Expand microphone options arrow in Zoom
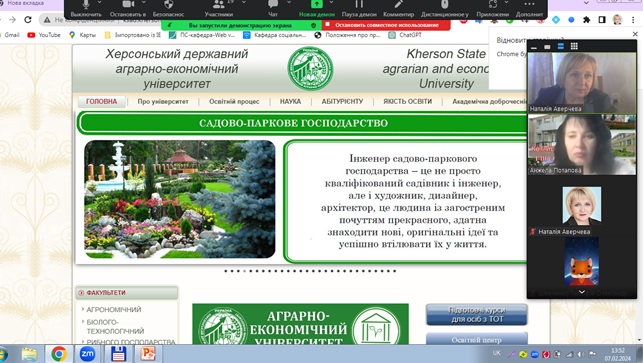 (100, 3)
